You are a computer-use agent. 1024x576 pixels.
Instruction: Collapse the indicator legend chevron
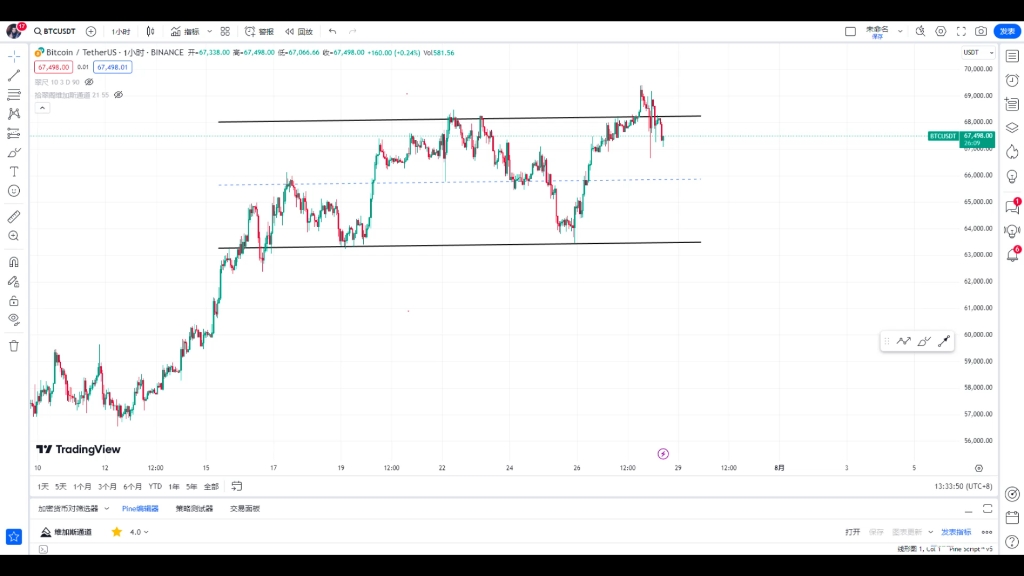pyautogui.click(x=42, y=108)
